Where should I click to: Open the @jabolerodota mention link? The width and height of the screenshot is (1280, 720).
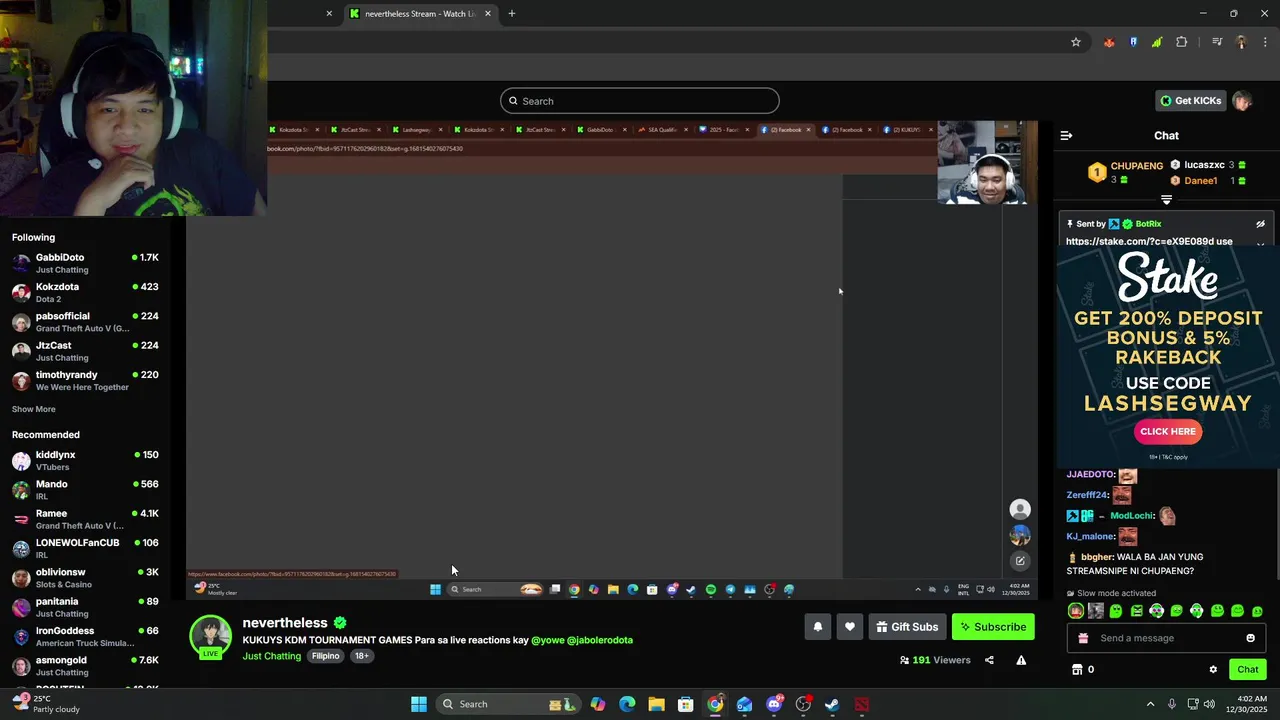[600, 640]
